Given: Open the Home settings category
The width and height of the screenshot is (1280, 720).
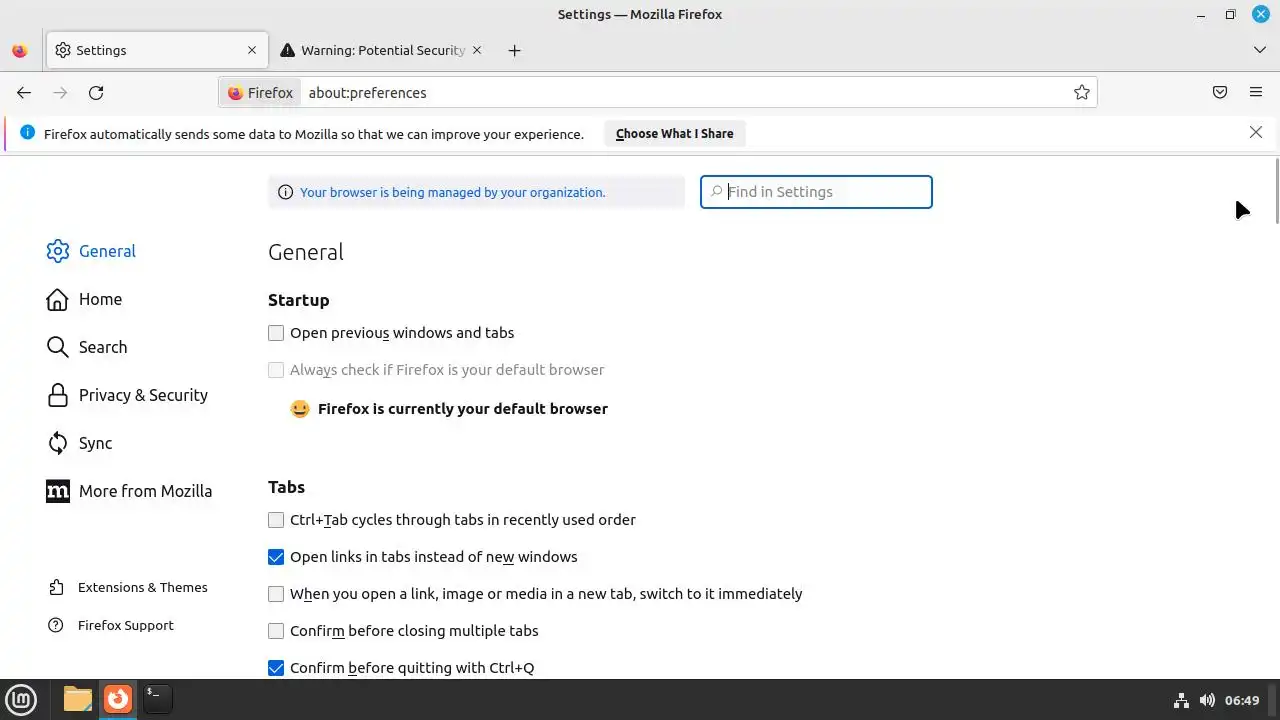Looking at the screenshot, I should [x=84, y=299].
